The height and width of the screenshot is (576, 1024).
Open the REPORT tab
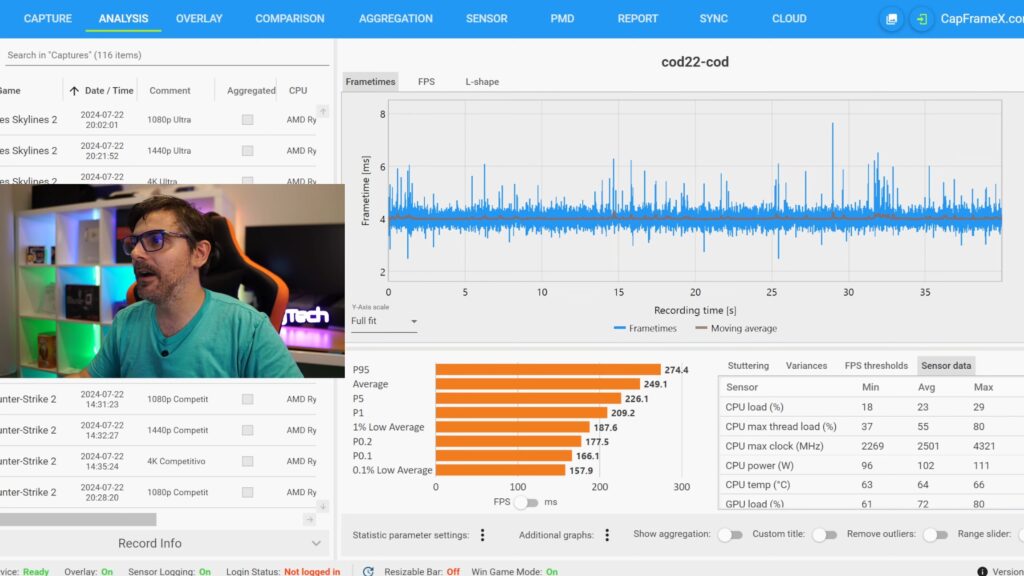coord(638,19)
